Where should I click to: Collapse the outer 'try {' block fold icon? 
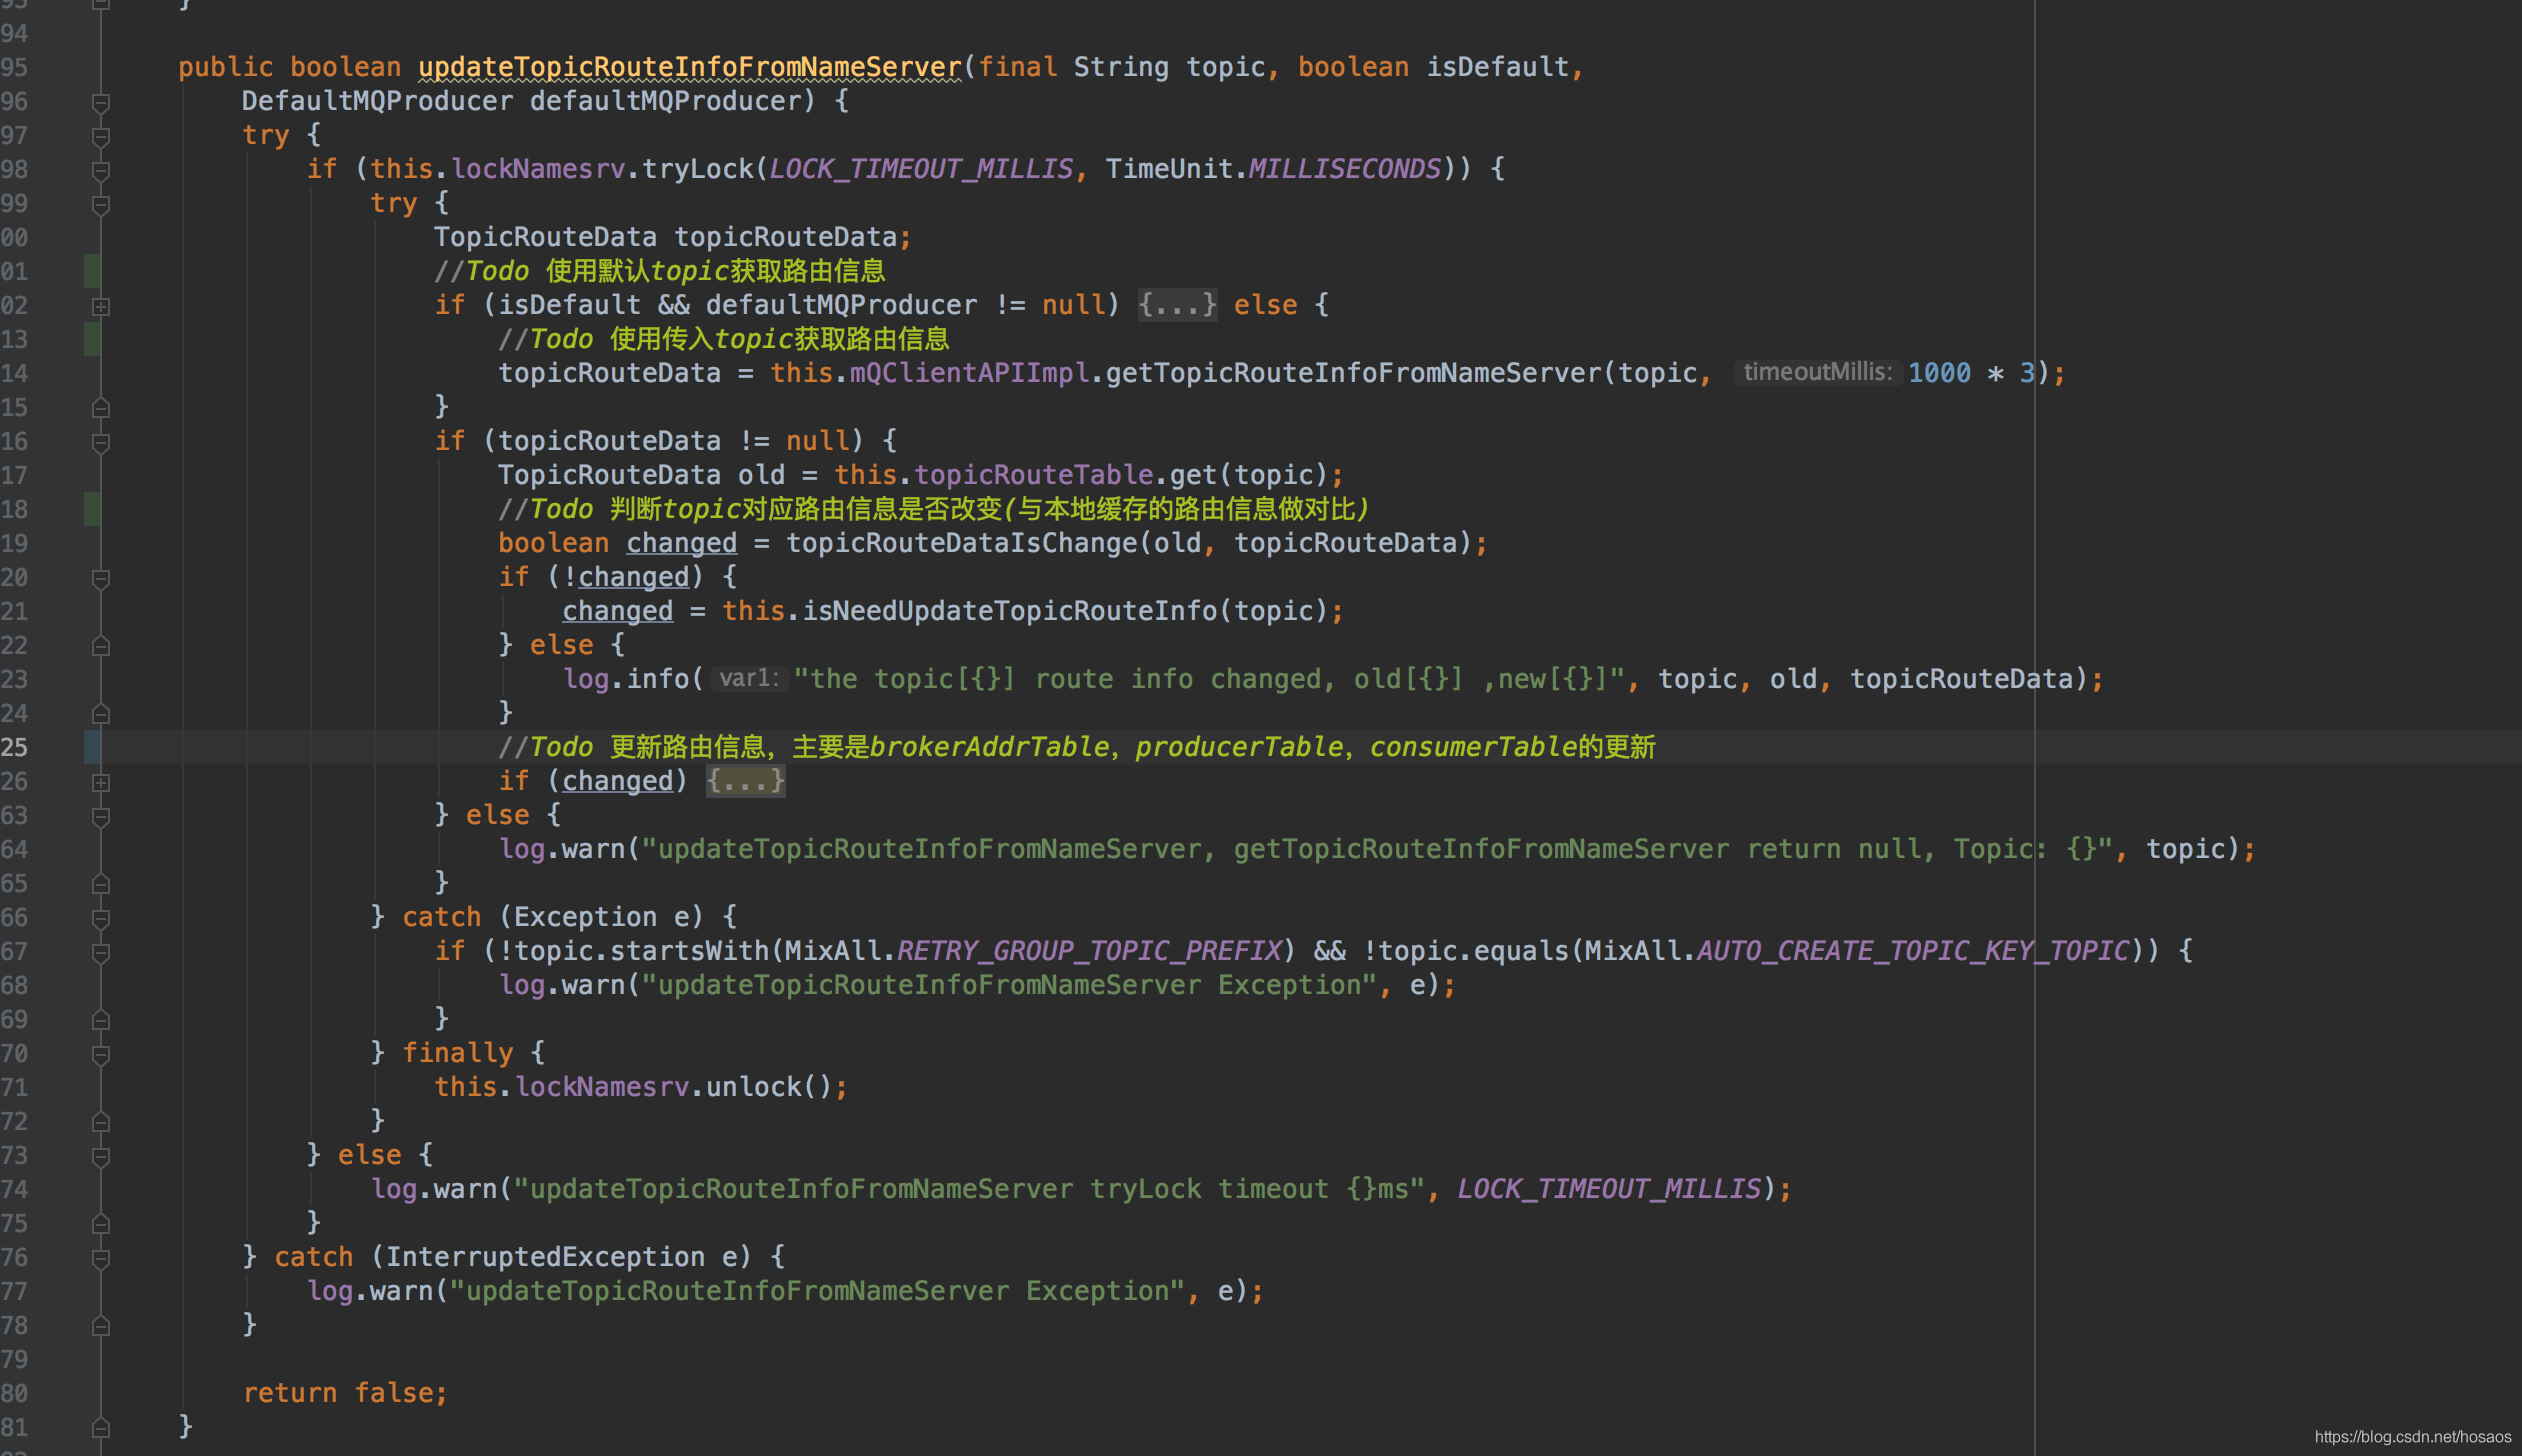point(101,136)
